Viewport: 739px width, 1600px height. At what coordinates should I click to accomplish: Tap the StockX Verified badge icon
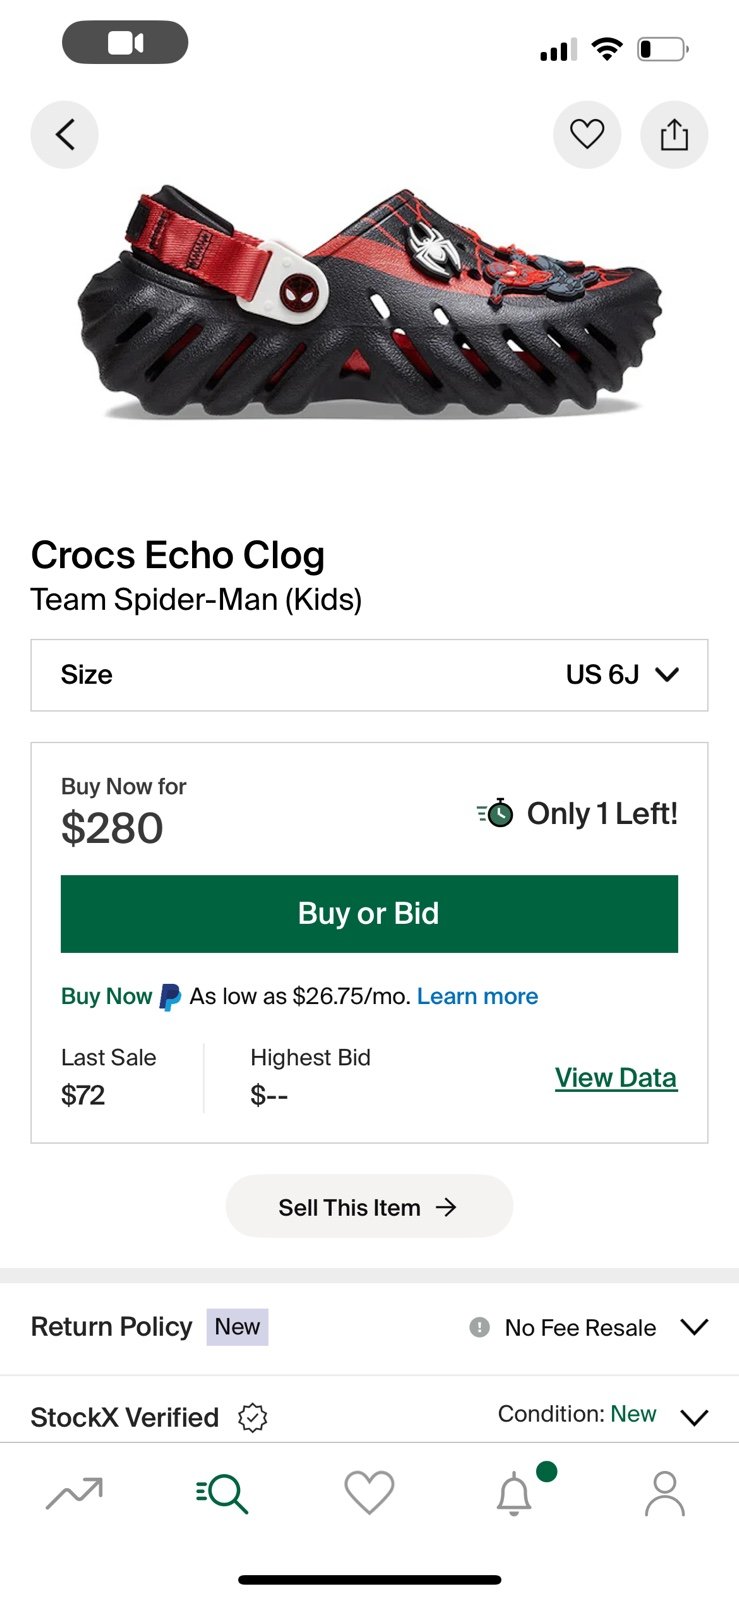point(253,1417)
